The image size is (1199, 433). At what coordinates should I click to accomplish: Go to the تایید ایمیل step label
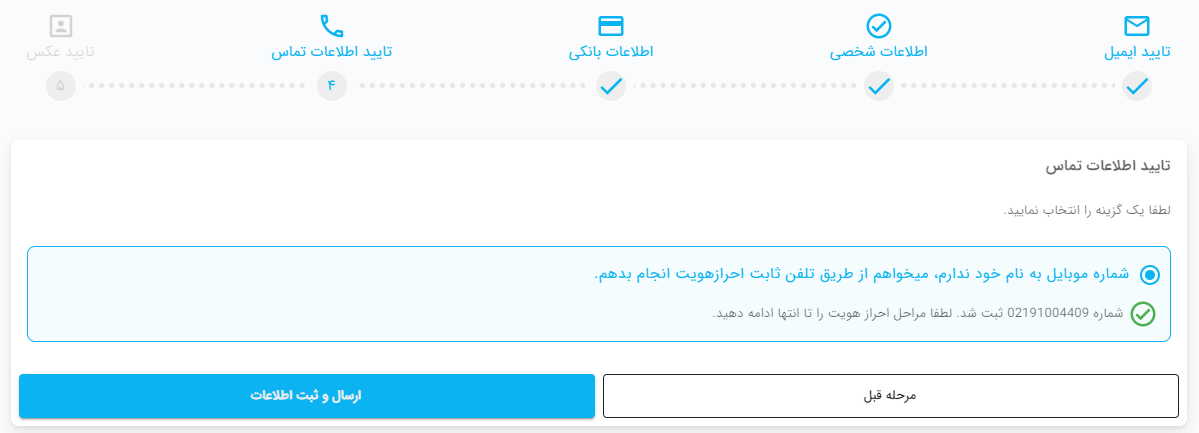(1137, 52)
